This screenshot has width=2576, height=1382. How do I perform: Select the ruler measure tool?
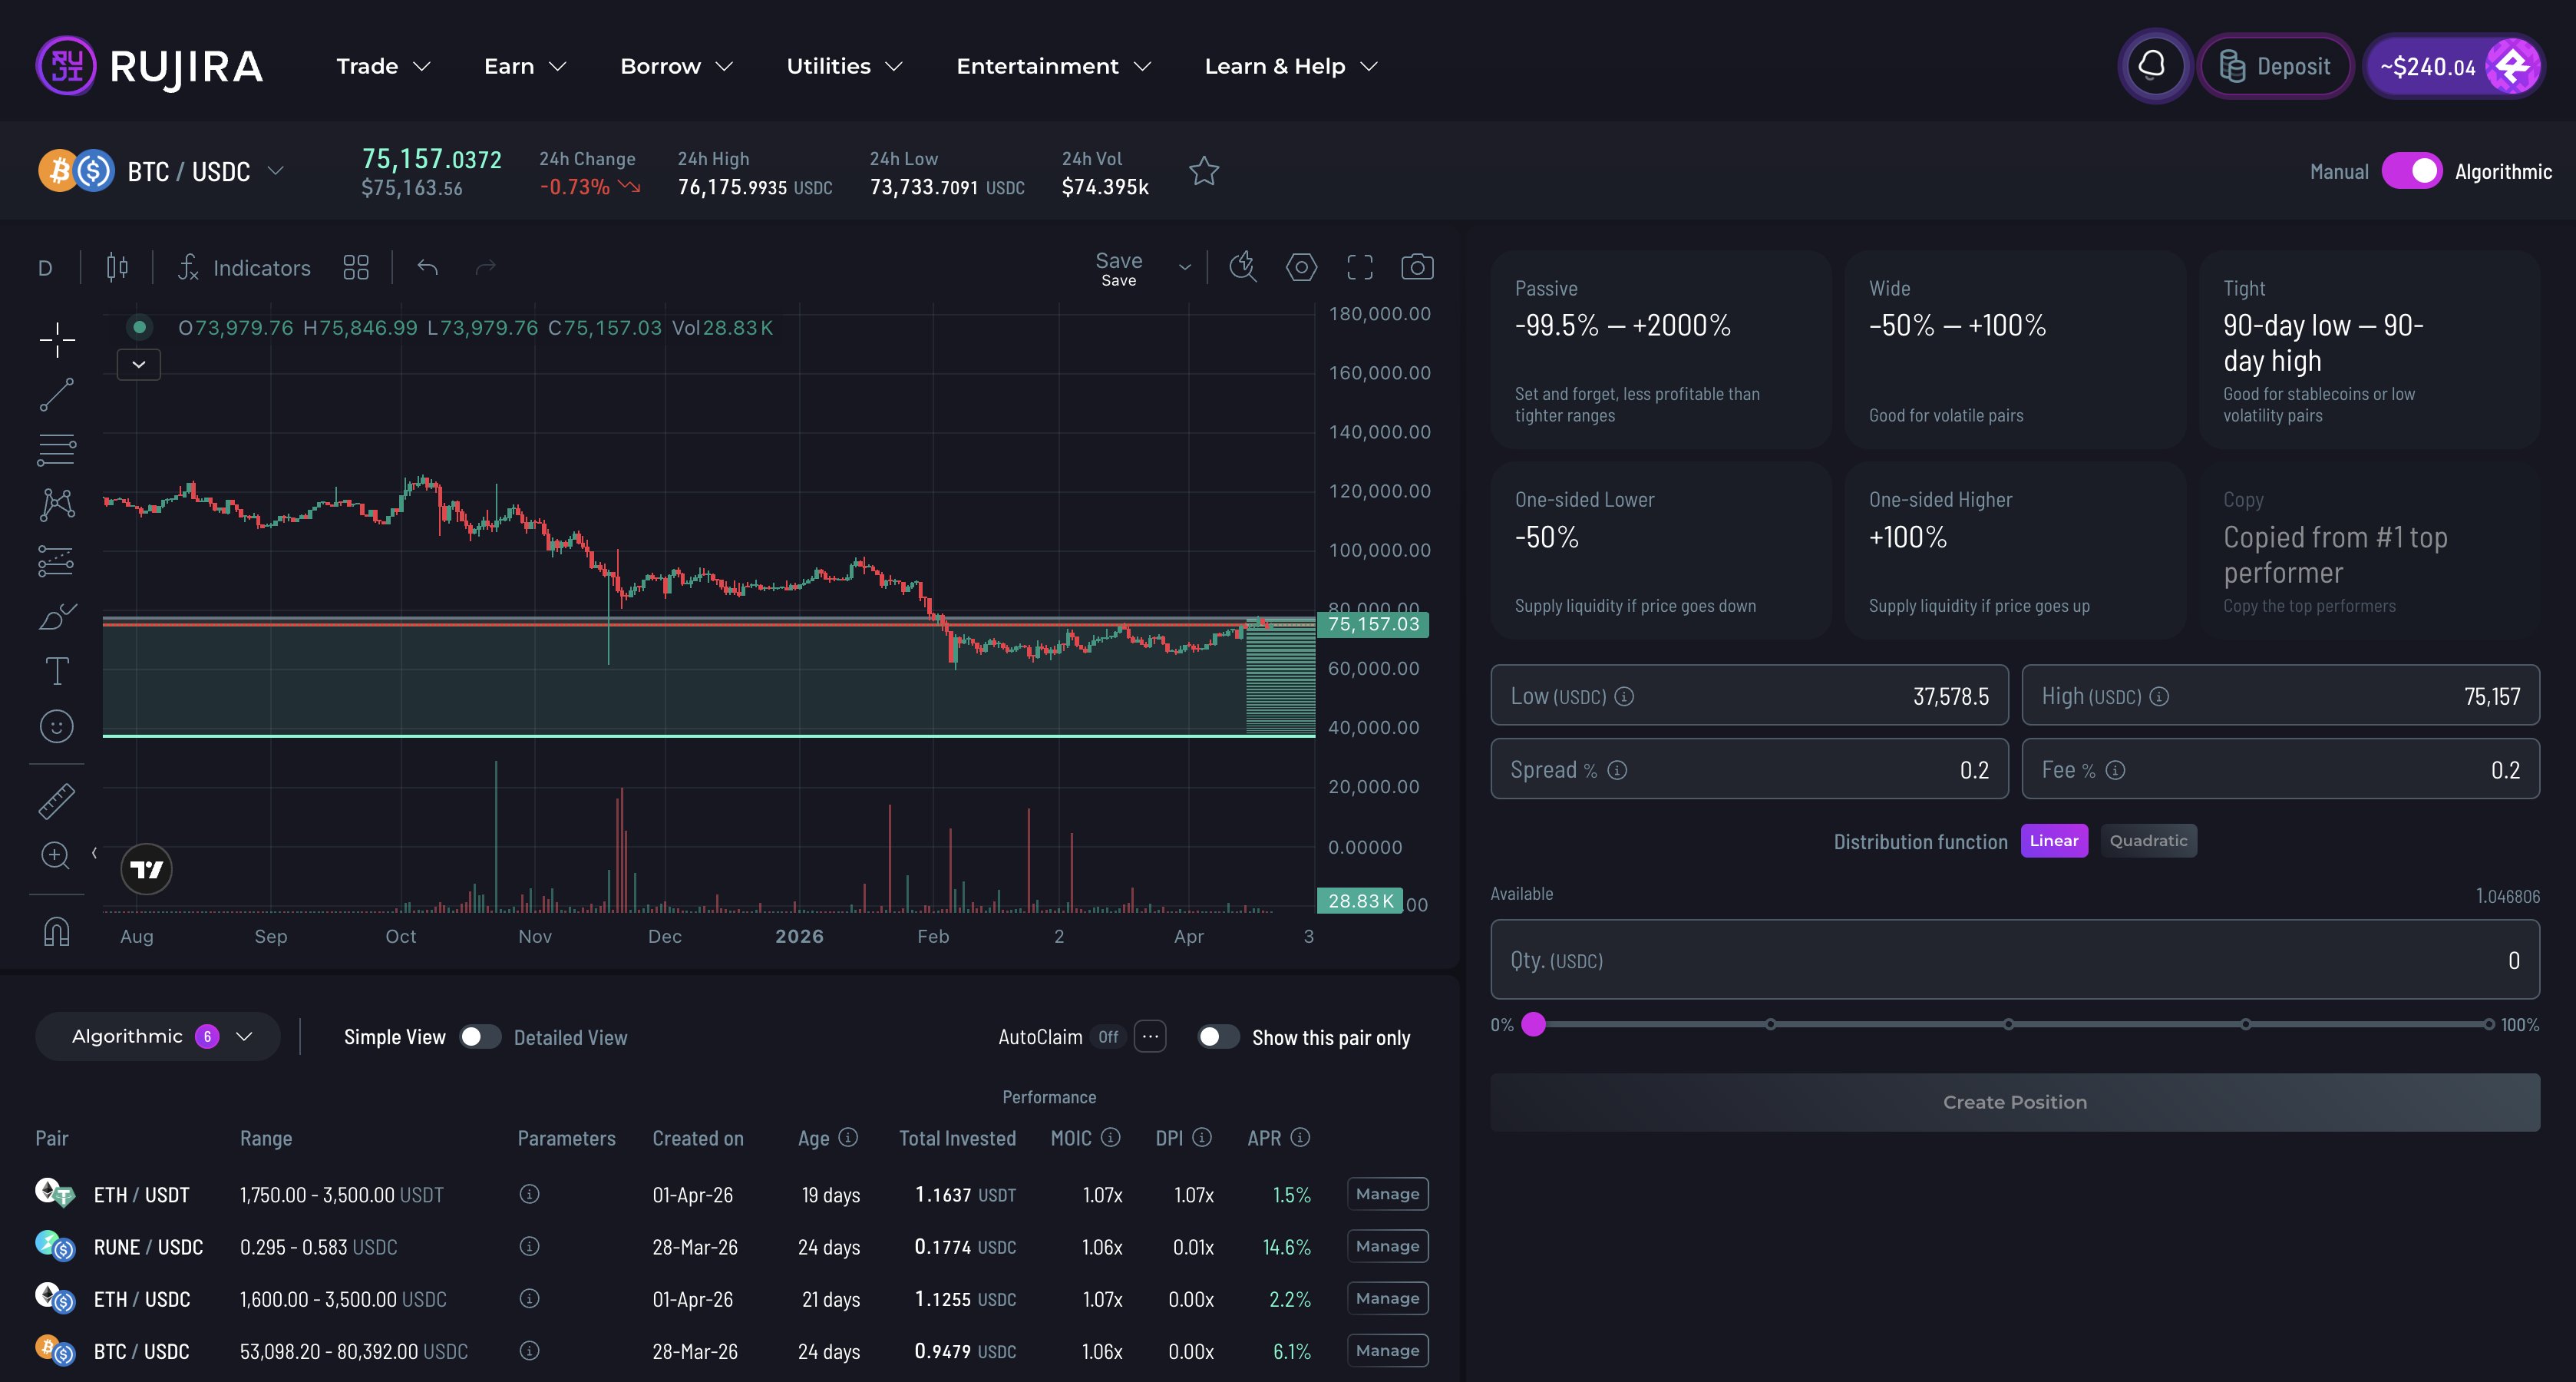point(57,800)
